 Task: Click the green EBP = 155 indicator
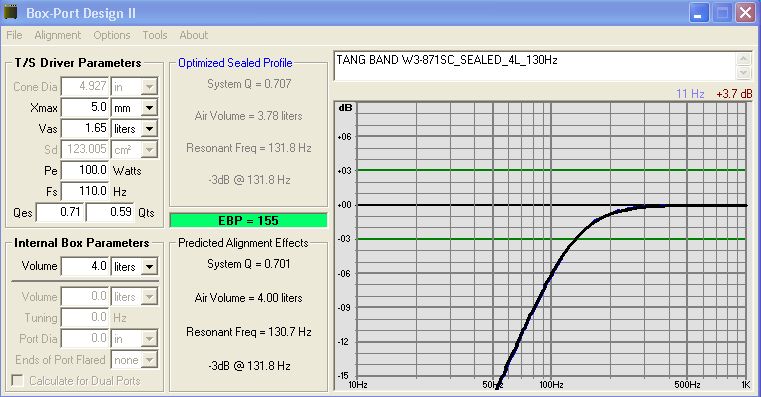[x=248, y=220]
